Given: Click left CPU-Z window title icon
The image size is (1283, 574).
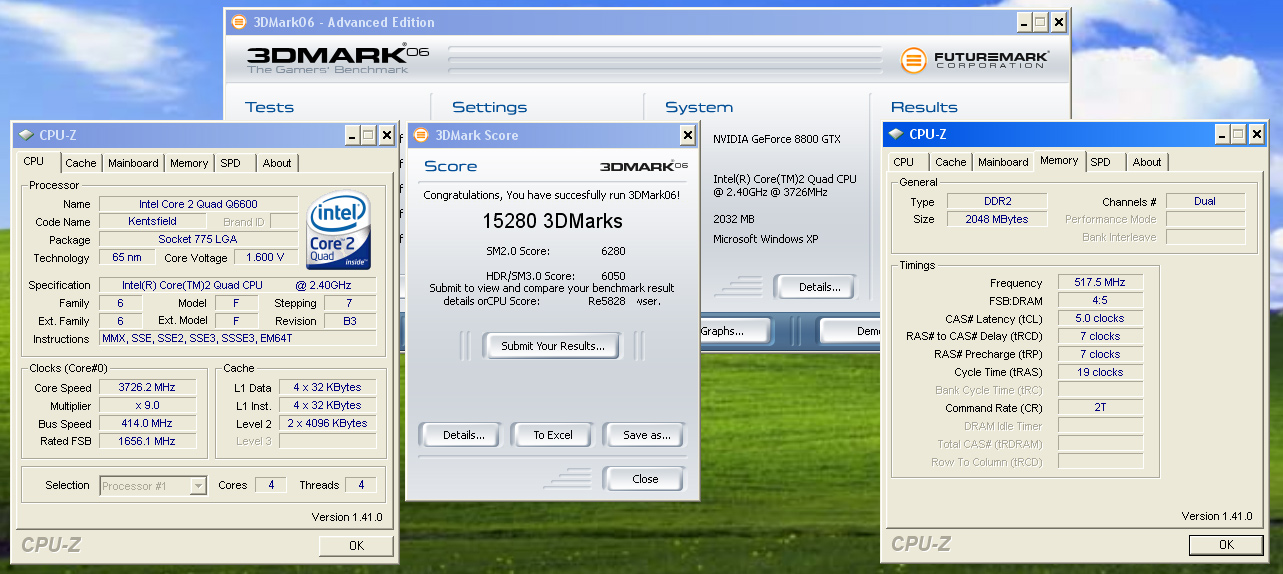Looking at the screenshot, I should click(x=26, y=135).
